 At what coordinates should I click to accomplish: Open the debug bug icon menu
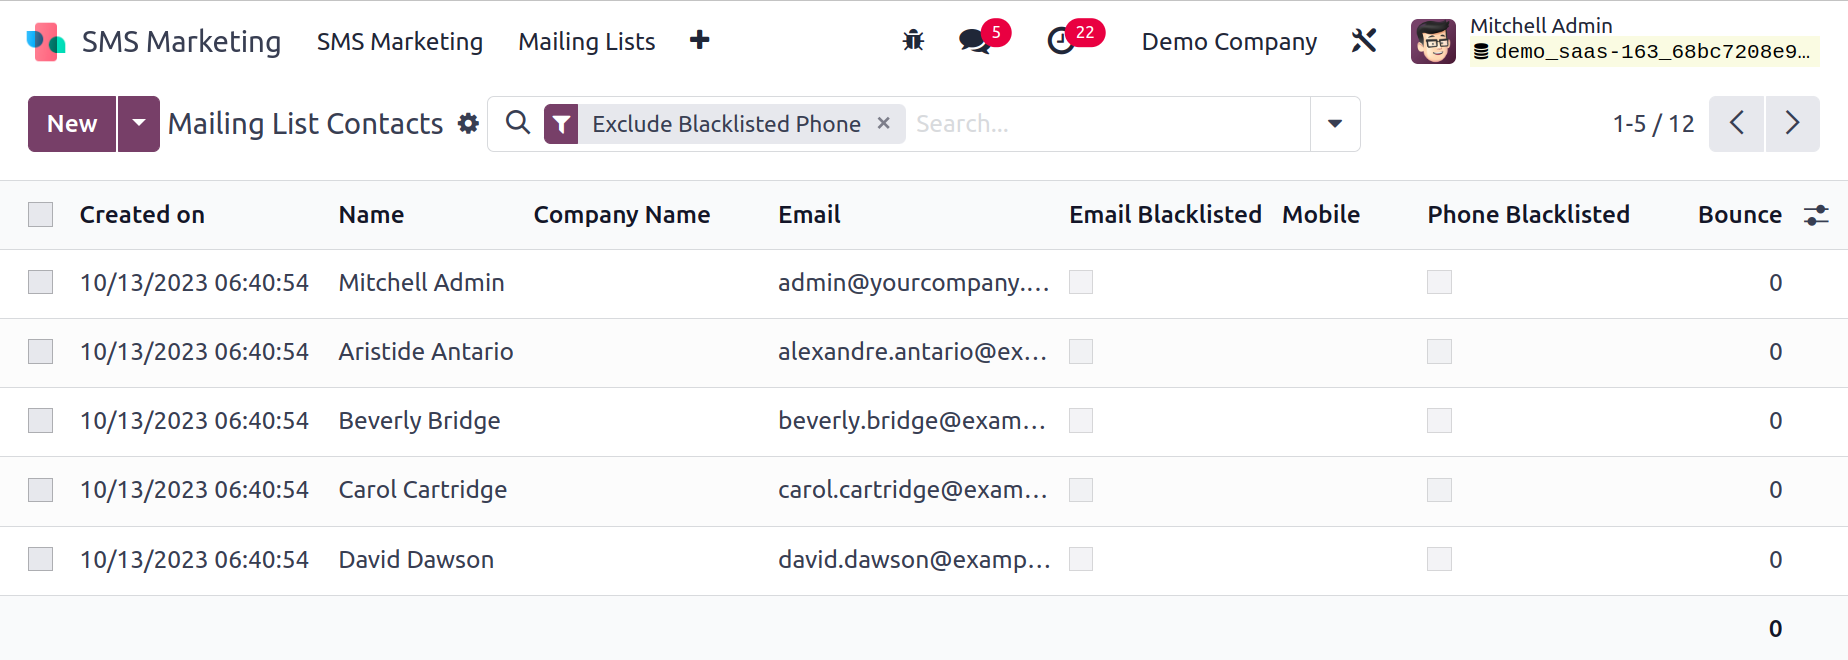pos(913,41)
